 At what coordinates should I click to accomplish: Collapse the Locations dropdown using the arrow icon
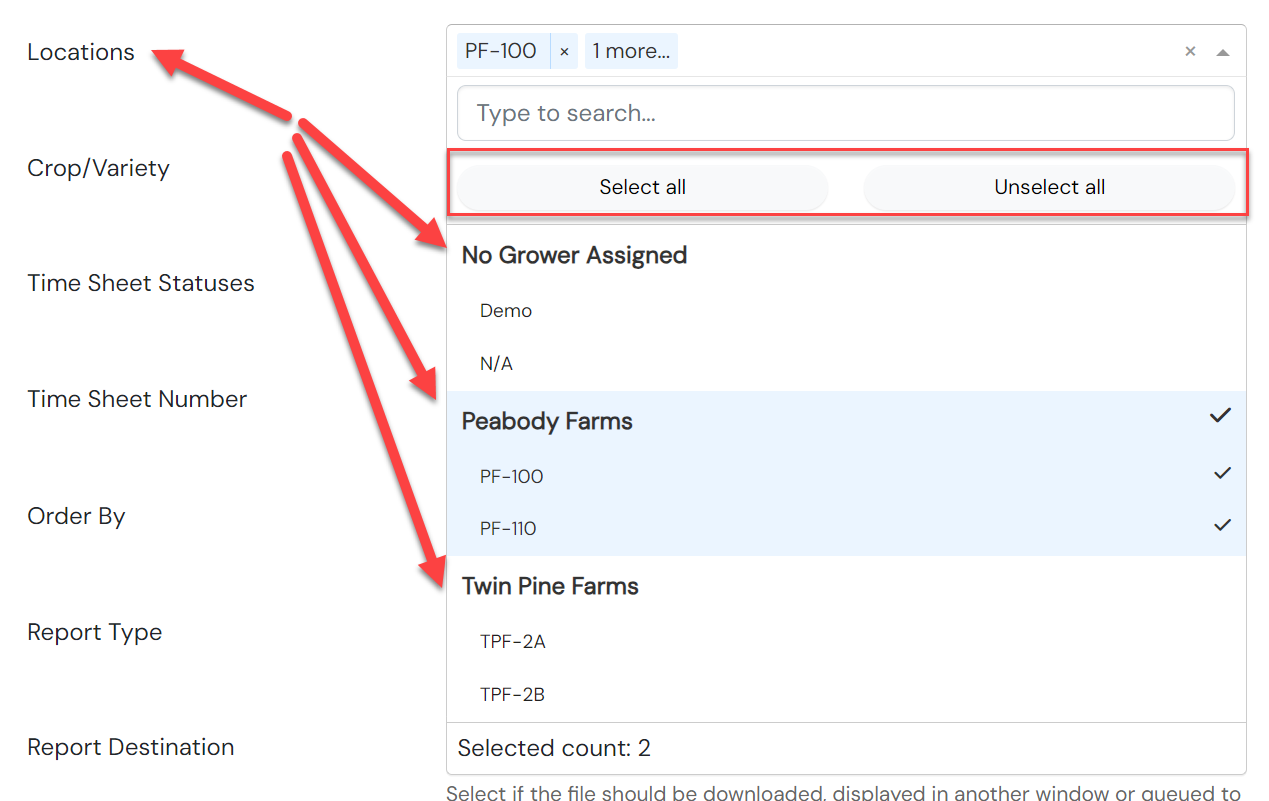1222,52
